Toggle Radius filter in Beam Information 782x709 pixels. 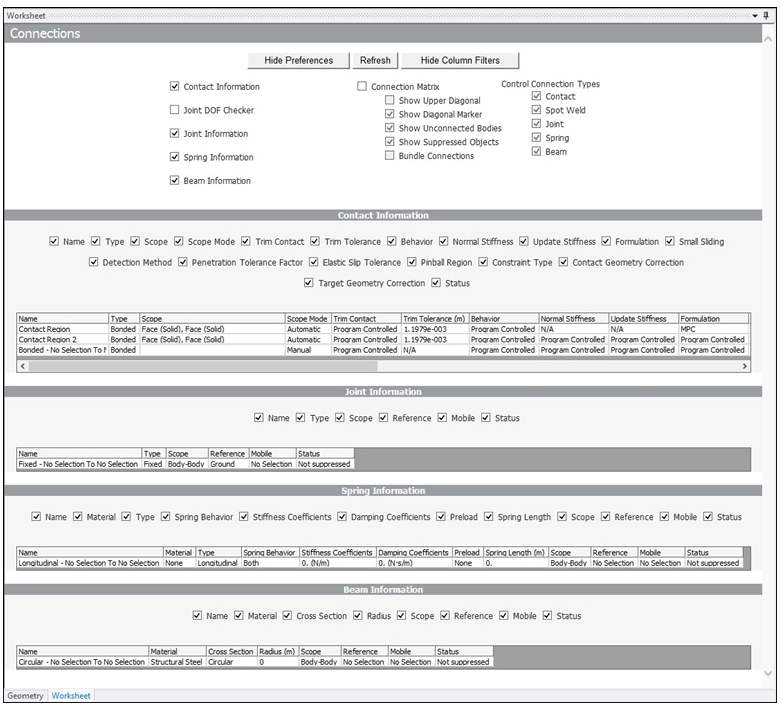(x=358, y=616)
